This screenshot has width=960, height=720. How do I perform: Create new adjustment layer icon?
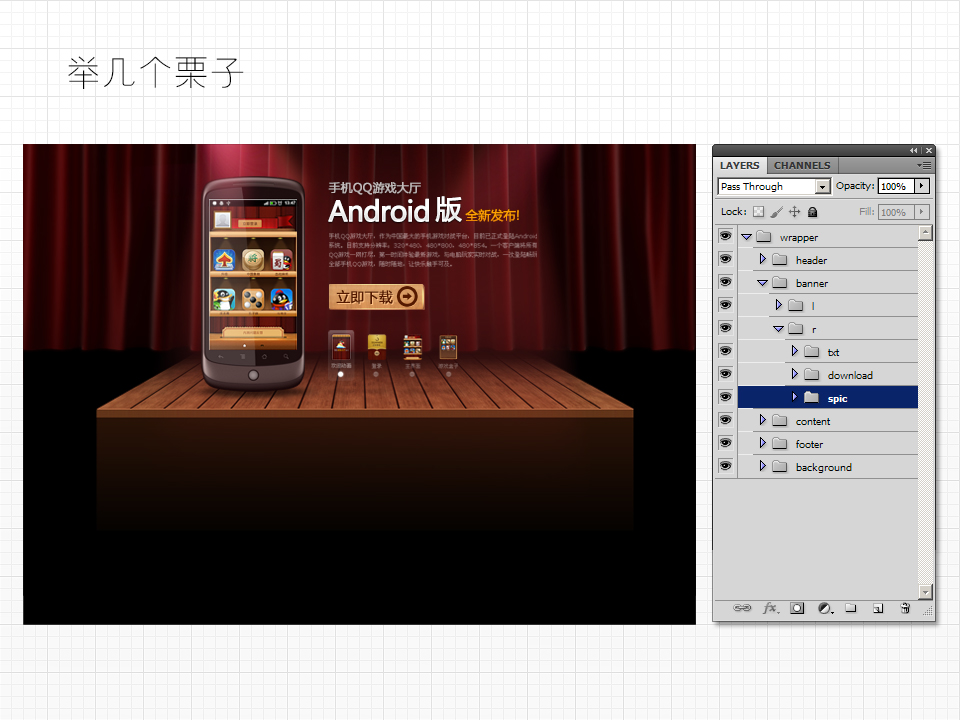click(825, 608)
